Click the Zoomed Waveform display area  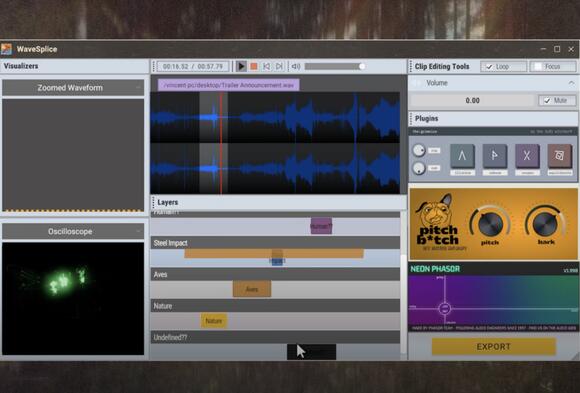(73, 155)
